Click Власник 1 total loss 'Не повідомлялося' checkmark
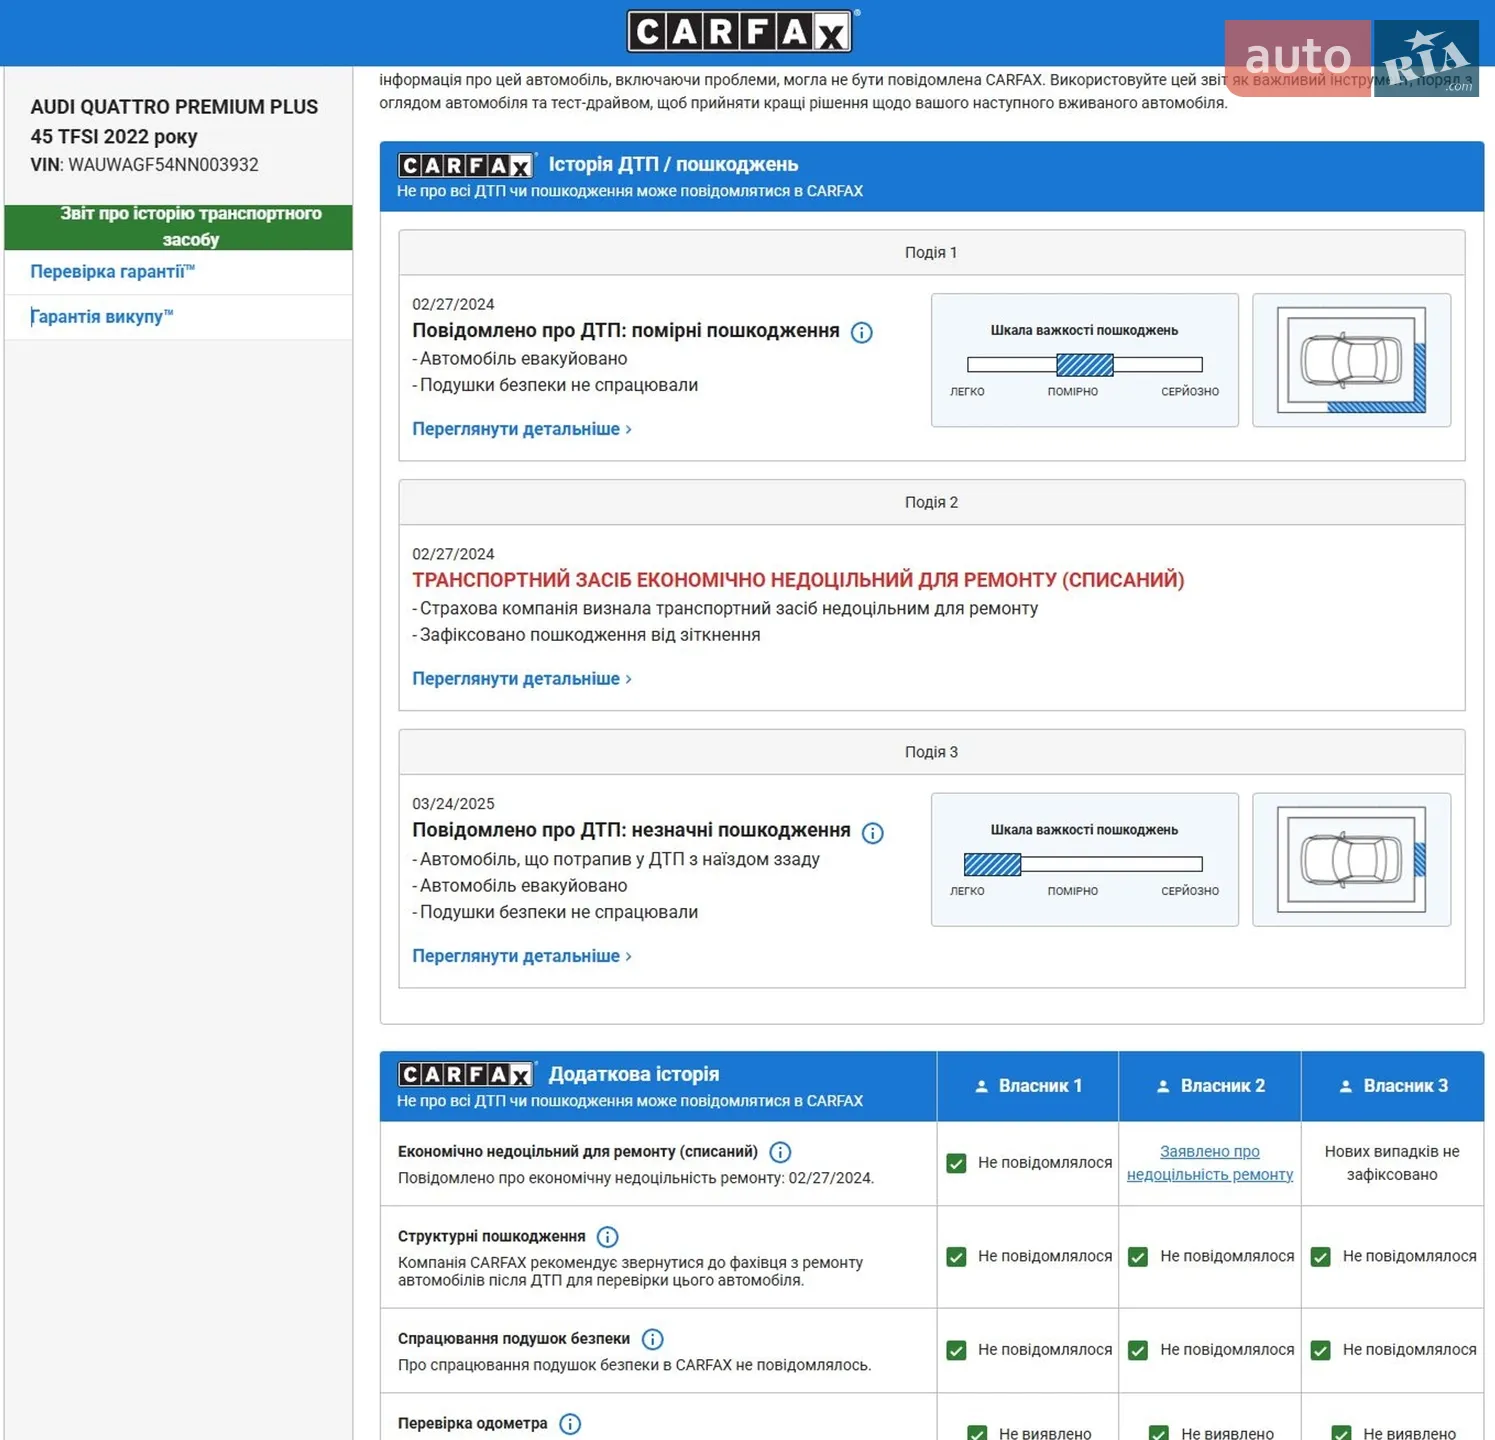 point(957,1163)
